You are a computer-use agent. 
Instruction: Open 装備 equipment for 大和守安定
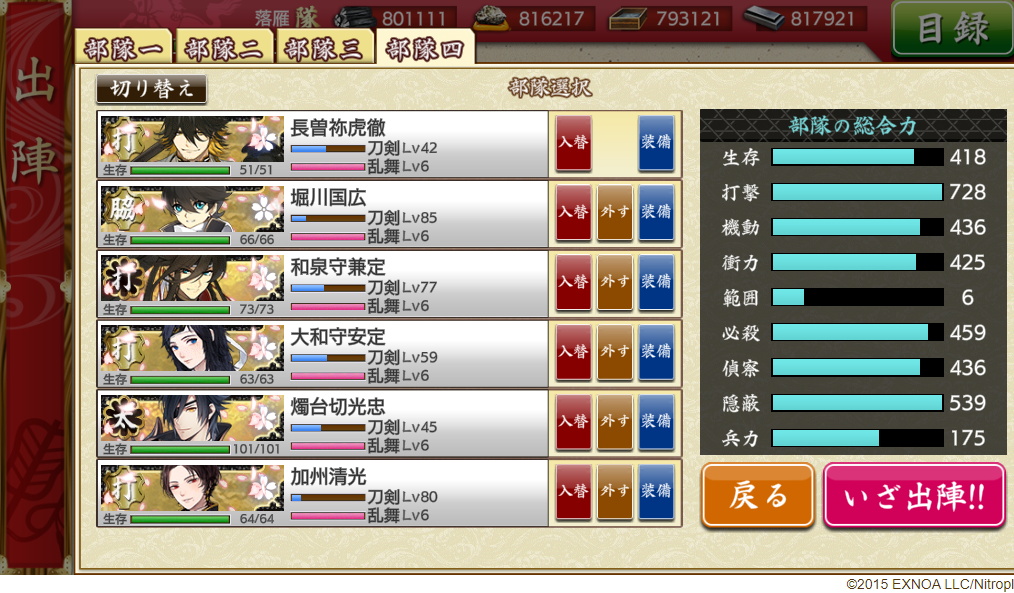click(x=656, y=352)
